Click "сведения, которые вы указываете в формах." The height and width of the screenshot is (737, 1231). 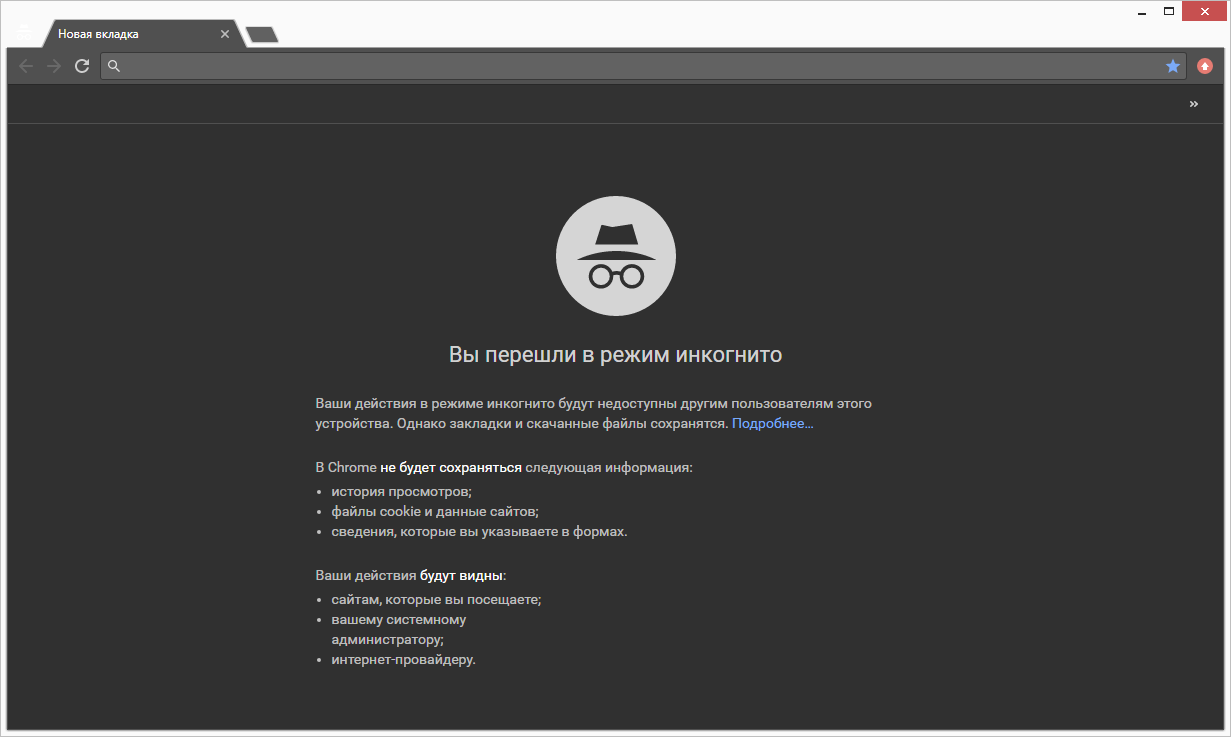479,532
